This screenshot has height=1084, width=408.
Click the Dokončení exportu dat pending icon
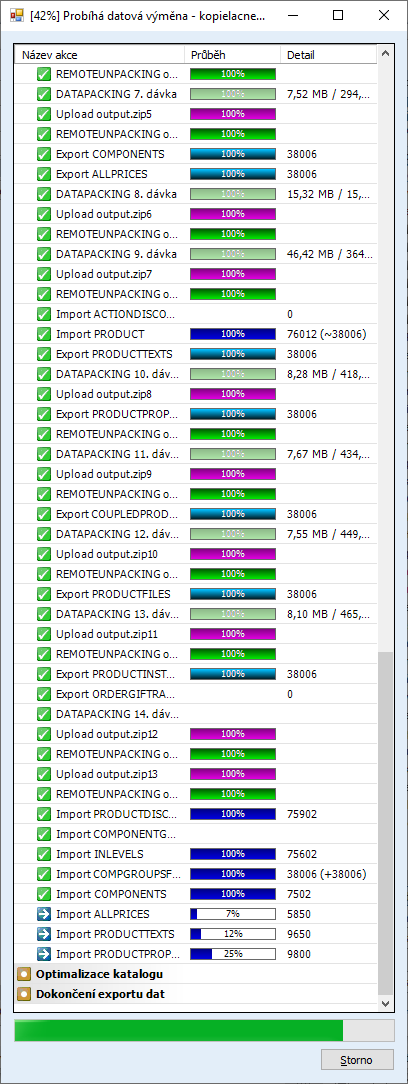pyautogui.click(x=25, y=995)
